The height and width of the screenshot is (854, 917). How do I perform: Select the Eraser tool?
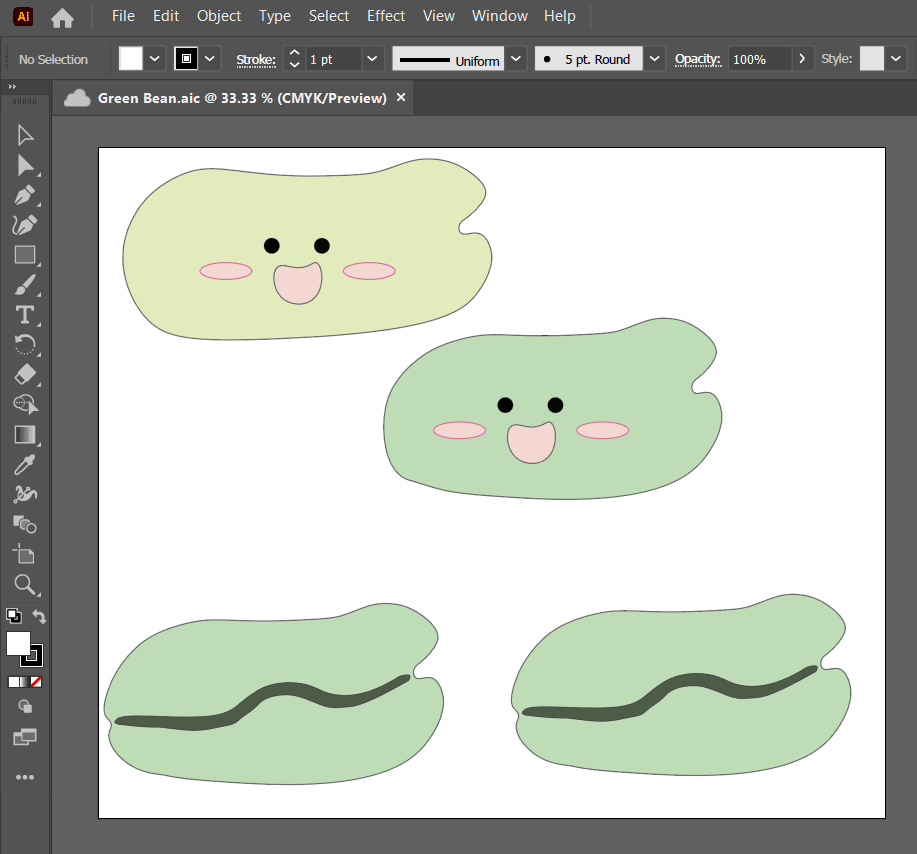coord(25,375)
